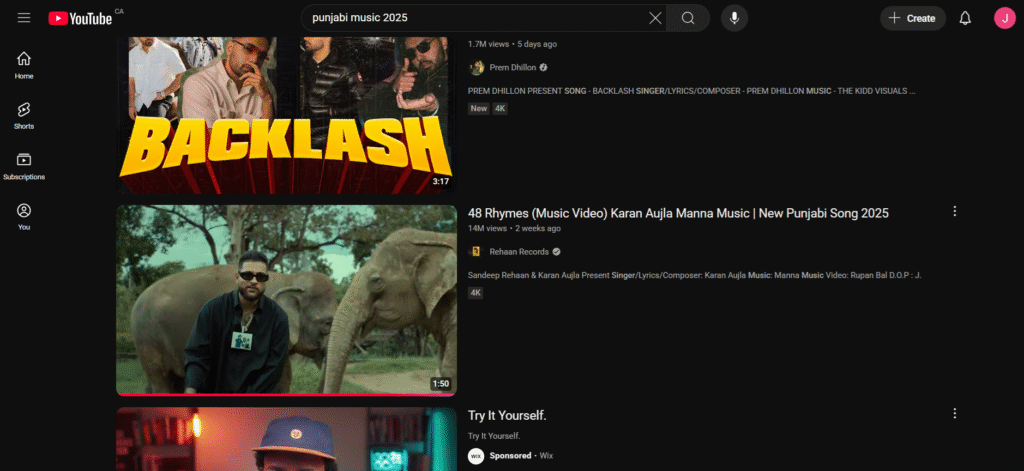
Task: Clear the search box with the X
Action: 655,18
